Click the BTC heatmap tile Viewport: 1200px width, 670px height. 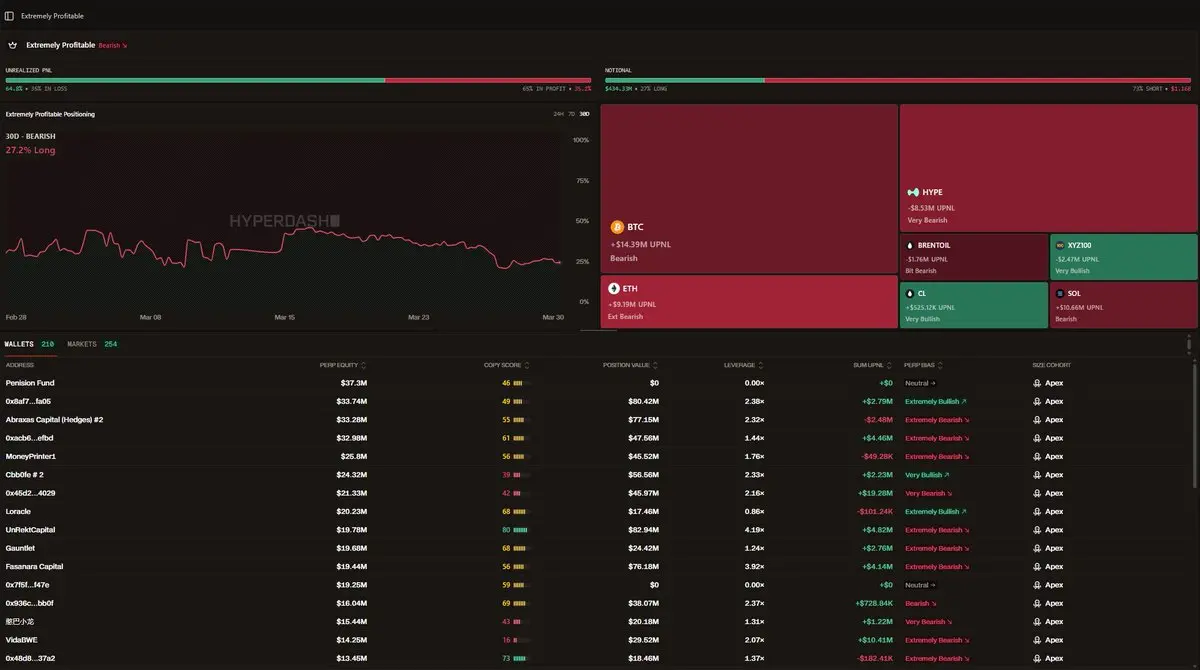click(x=749, y=188)
